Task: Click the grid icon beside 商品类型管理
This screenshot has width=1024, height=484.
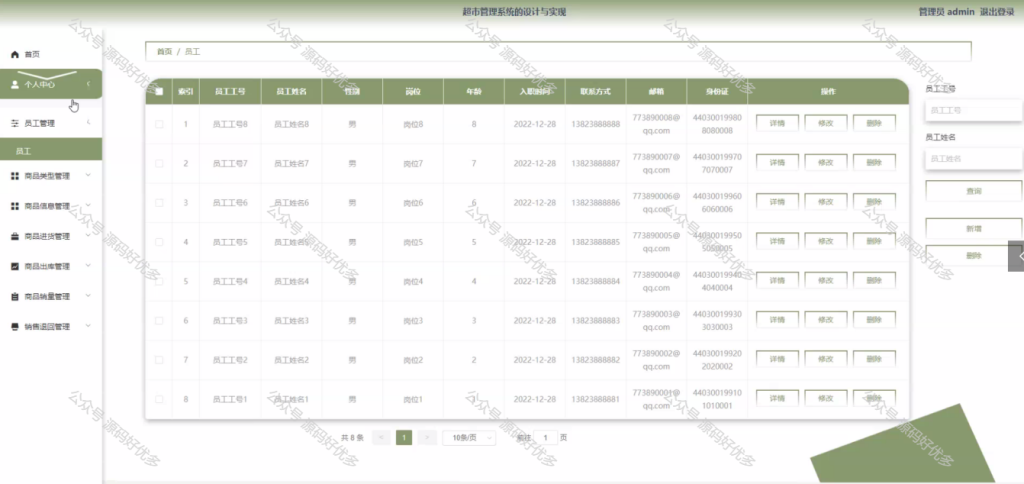Action: pyautogui.click(x=15, y=176)
